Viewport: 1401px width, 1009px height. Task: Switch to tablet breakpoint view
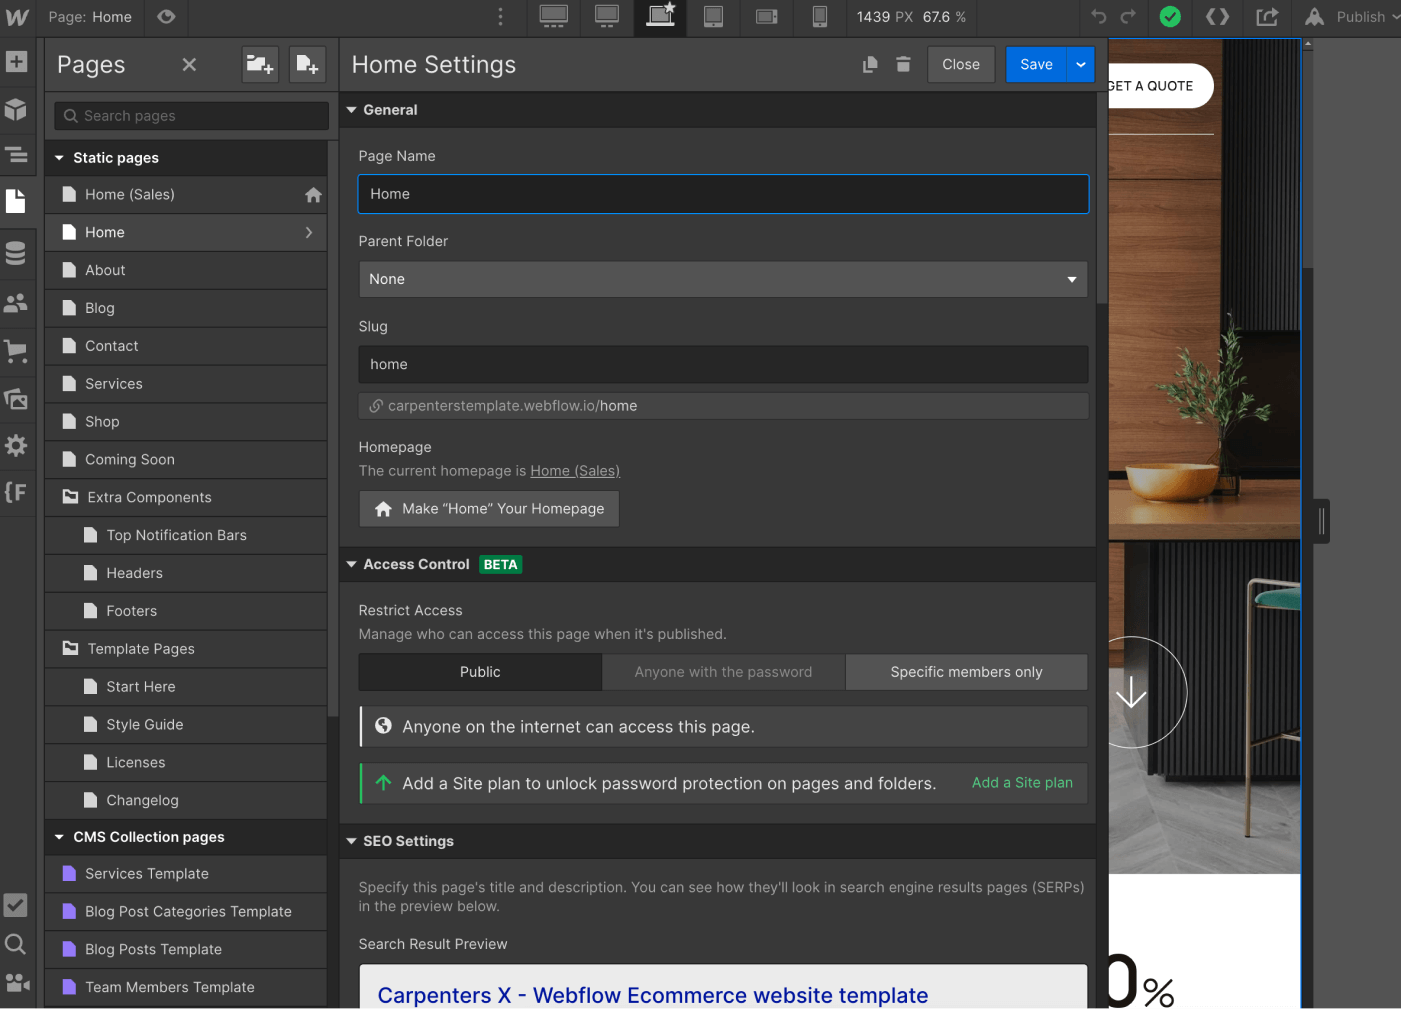(713, 18)
